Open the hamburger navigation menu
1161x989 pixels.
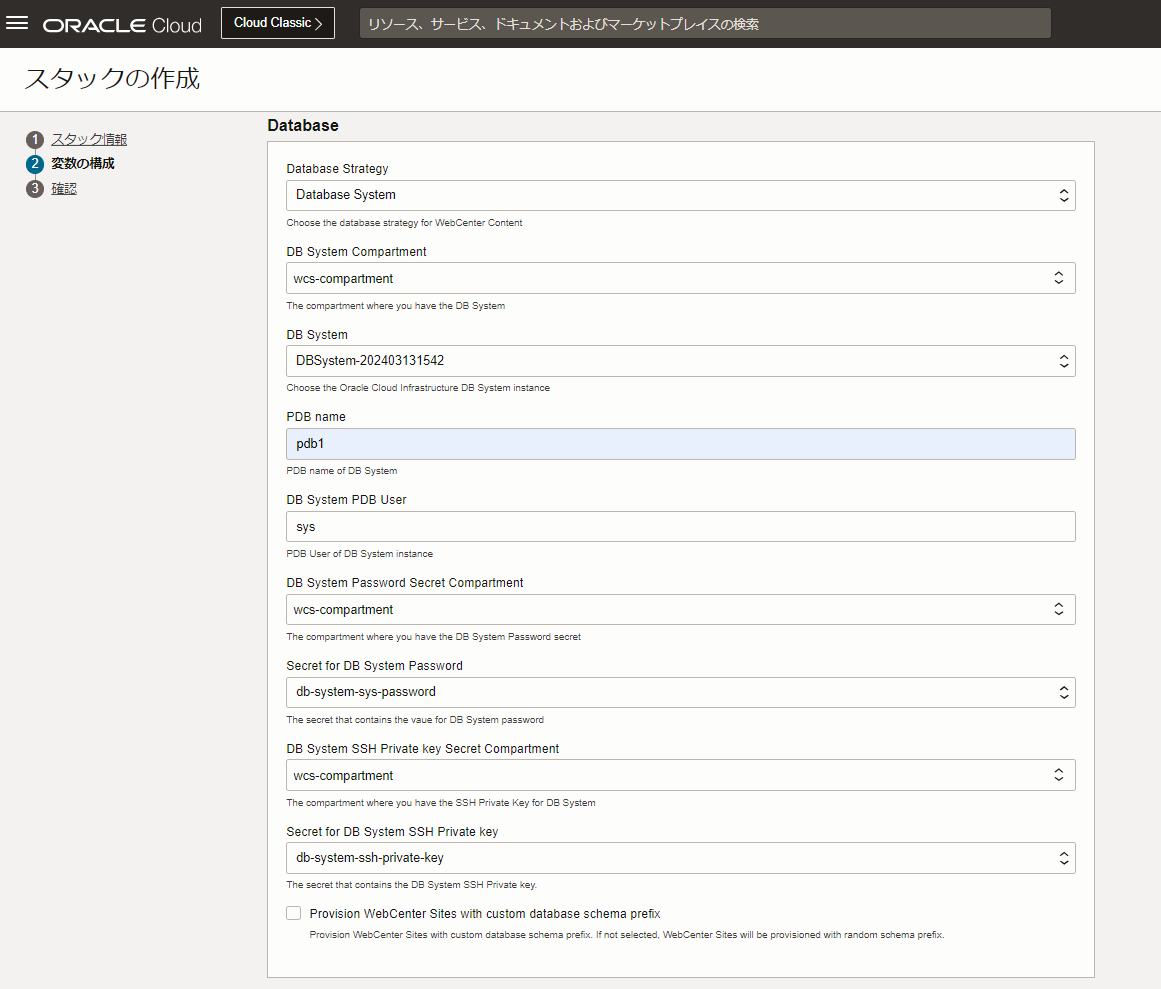[x=17, y=23]
